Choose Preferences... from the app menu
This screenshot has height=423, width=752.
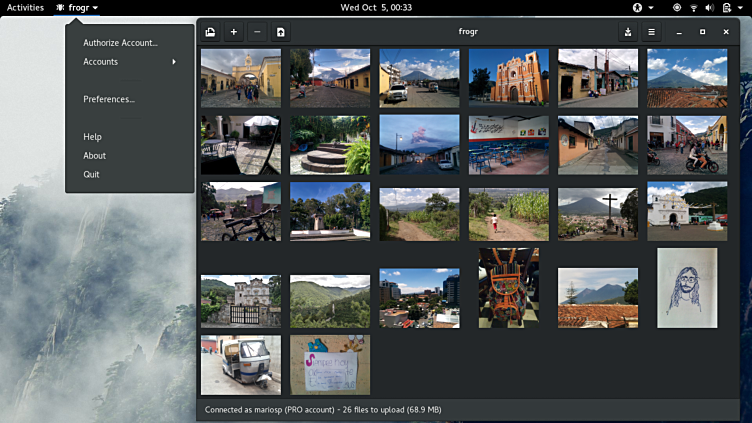click(x=109, y=99)
